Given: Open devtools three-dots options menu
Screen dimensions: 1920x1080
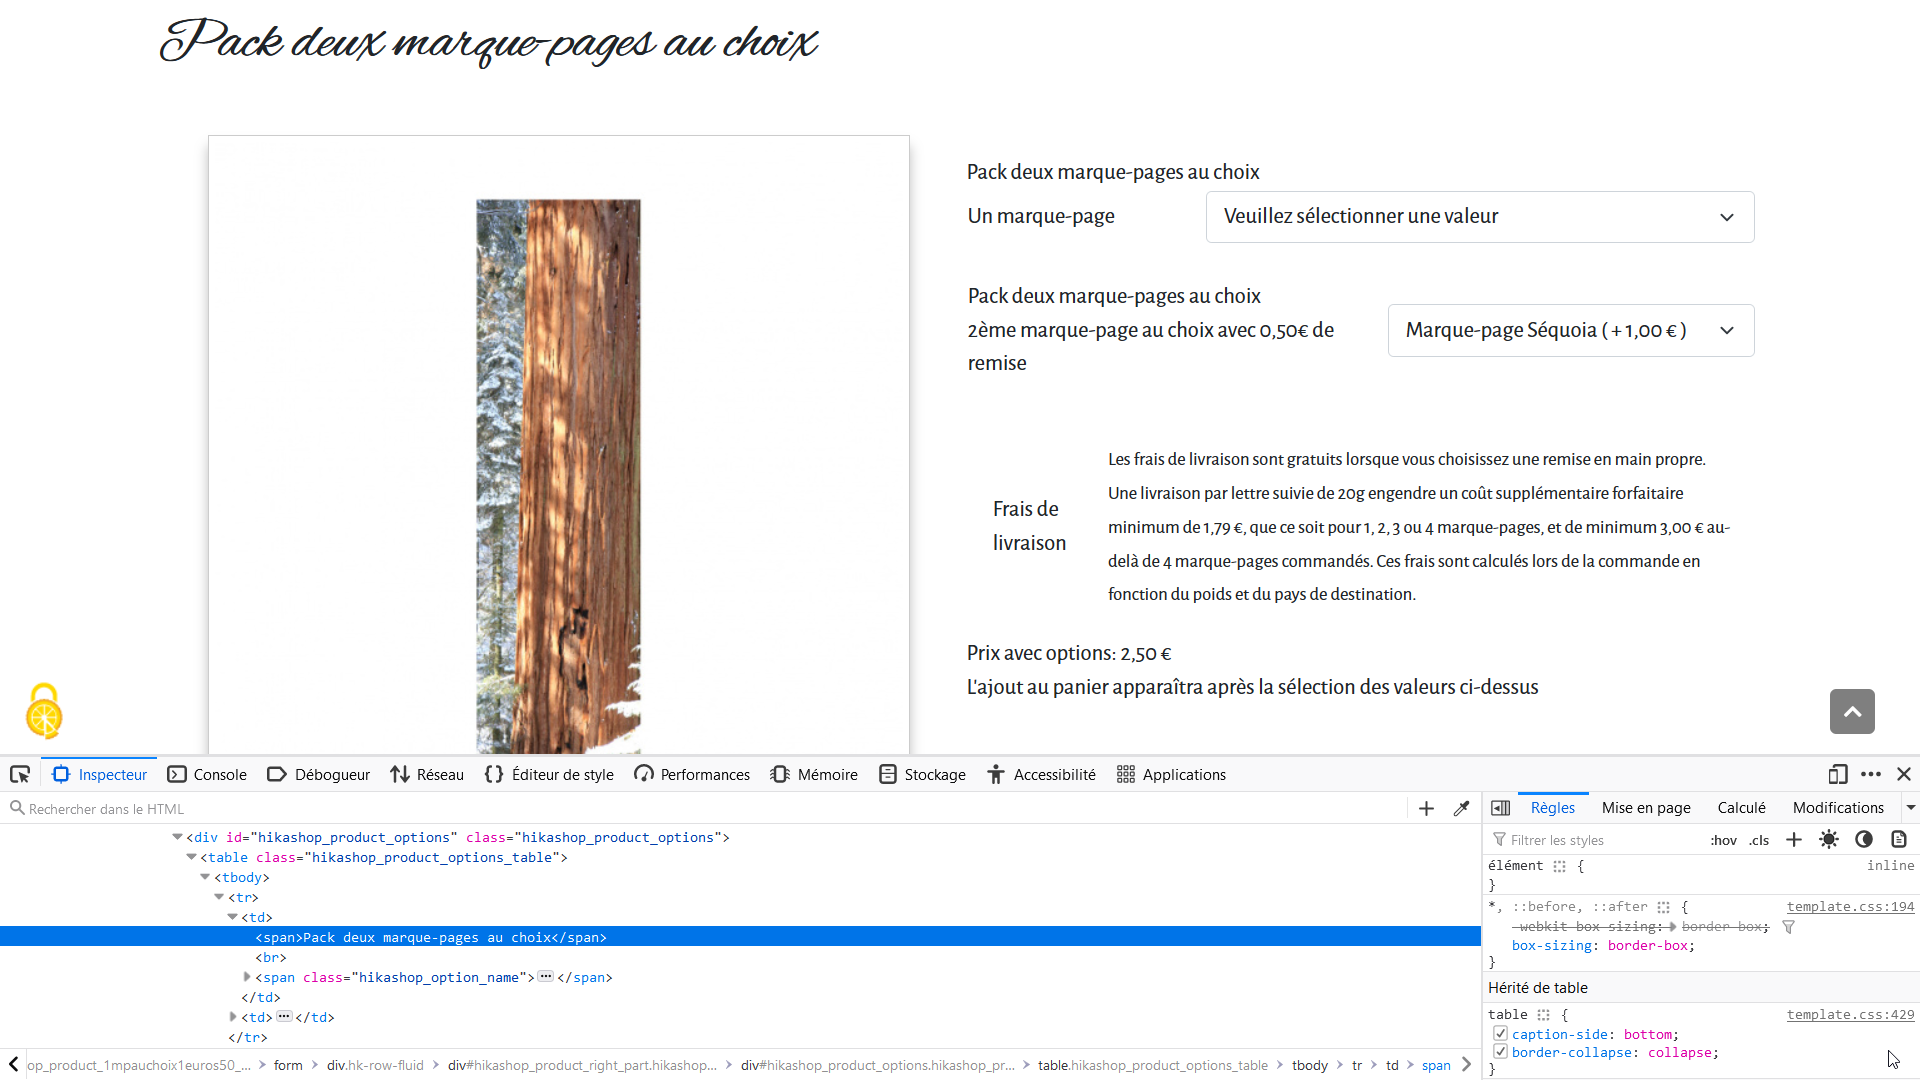Looking at the screenshot, I should [1871, 775].
